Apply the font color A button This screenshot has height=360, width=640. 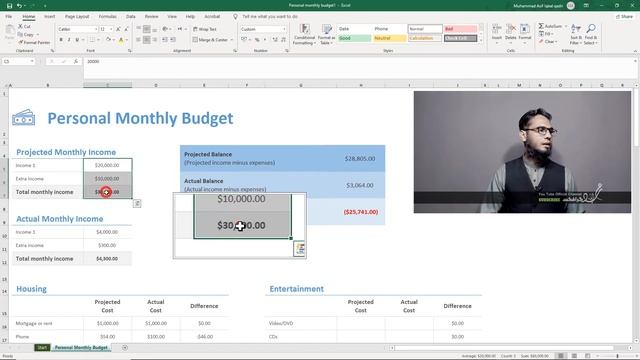[x=121, y=40]
